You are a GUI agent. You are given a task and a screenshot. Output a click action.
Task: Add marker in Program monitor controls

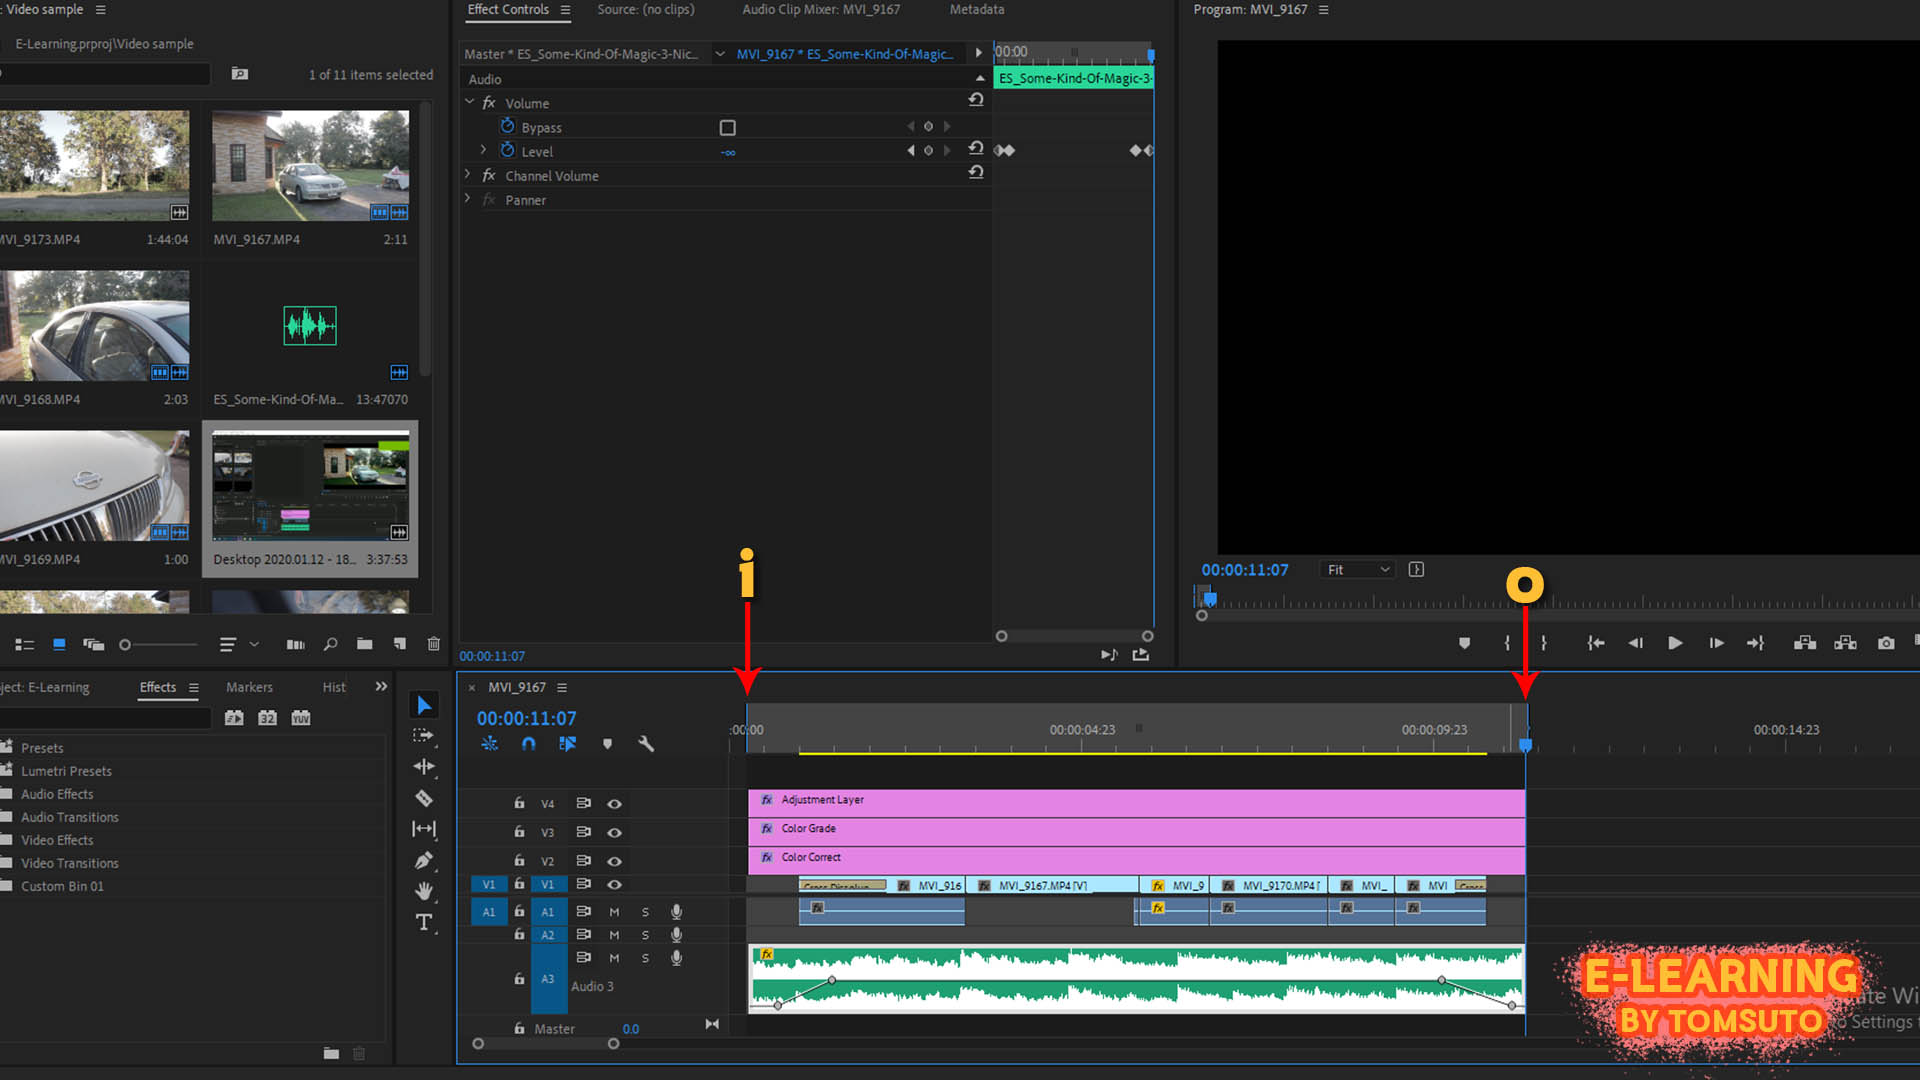(1464, 643)
